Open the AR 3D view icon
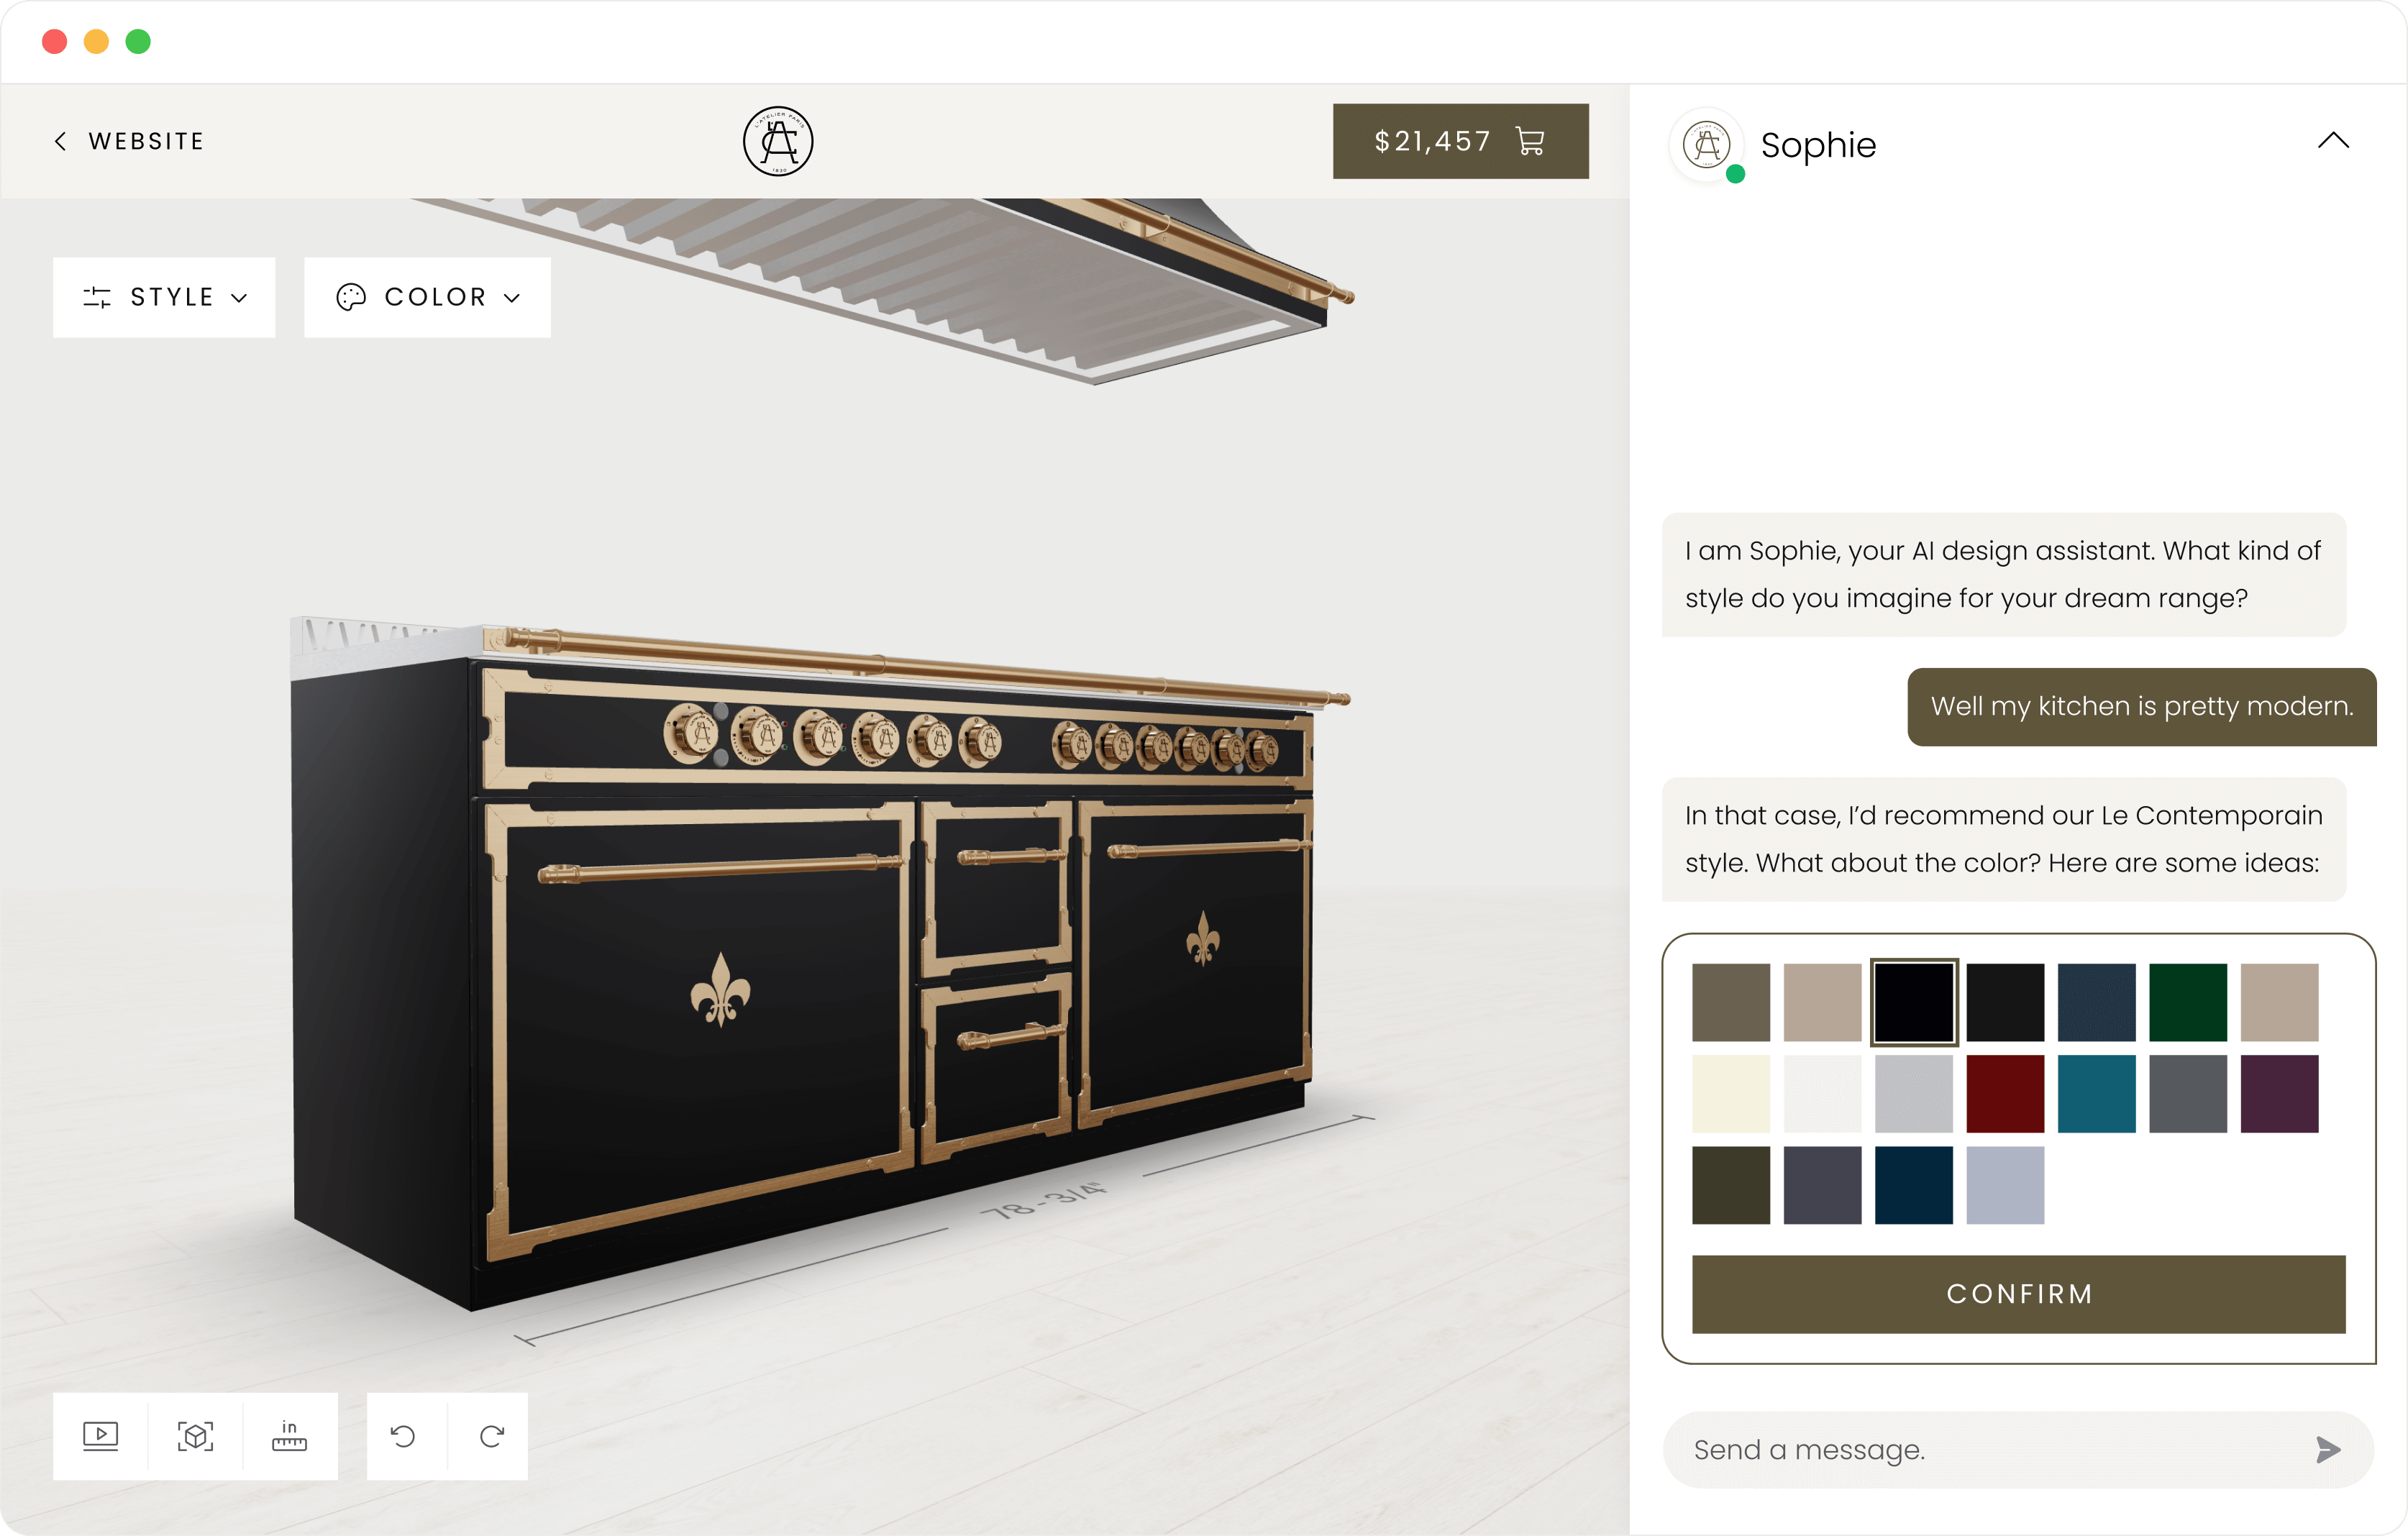2408x1536 pixels. [195, 1436]
